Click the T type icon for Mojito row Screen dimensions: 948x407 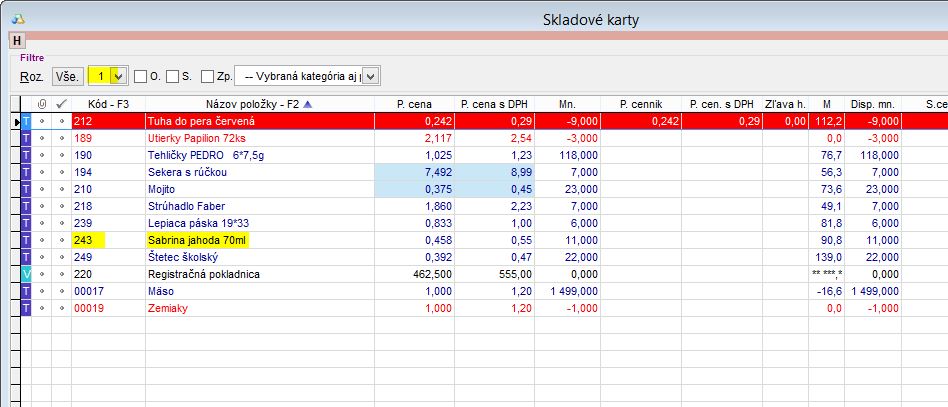(27, 189)
